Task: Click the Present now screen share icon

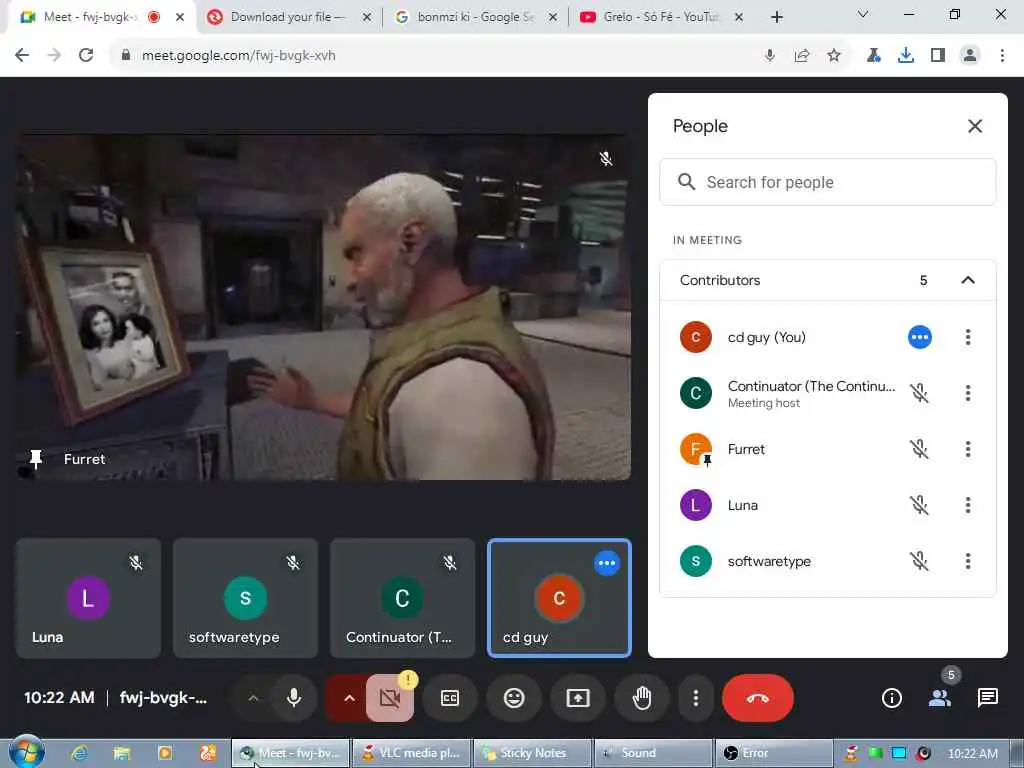Action: coord(578,698)
